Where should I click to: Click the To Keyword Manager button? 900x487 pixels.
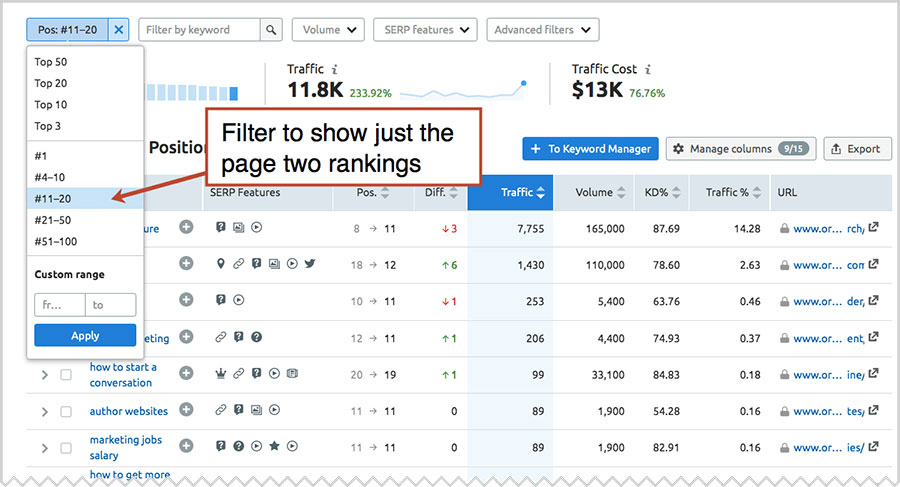click(x=591, y=149)
